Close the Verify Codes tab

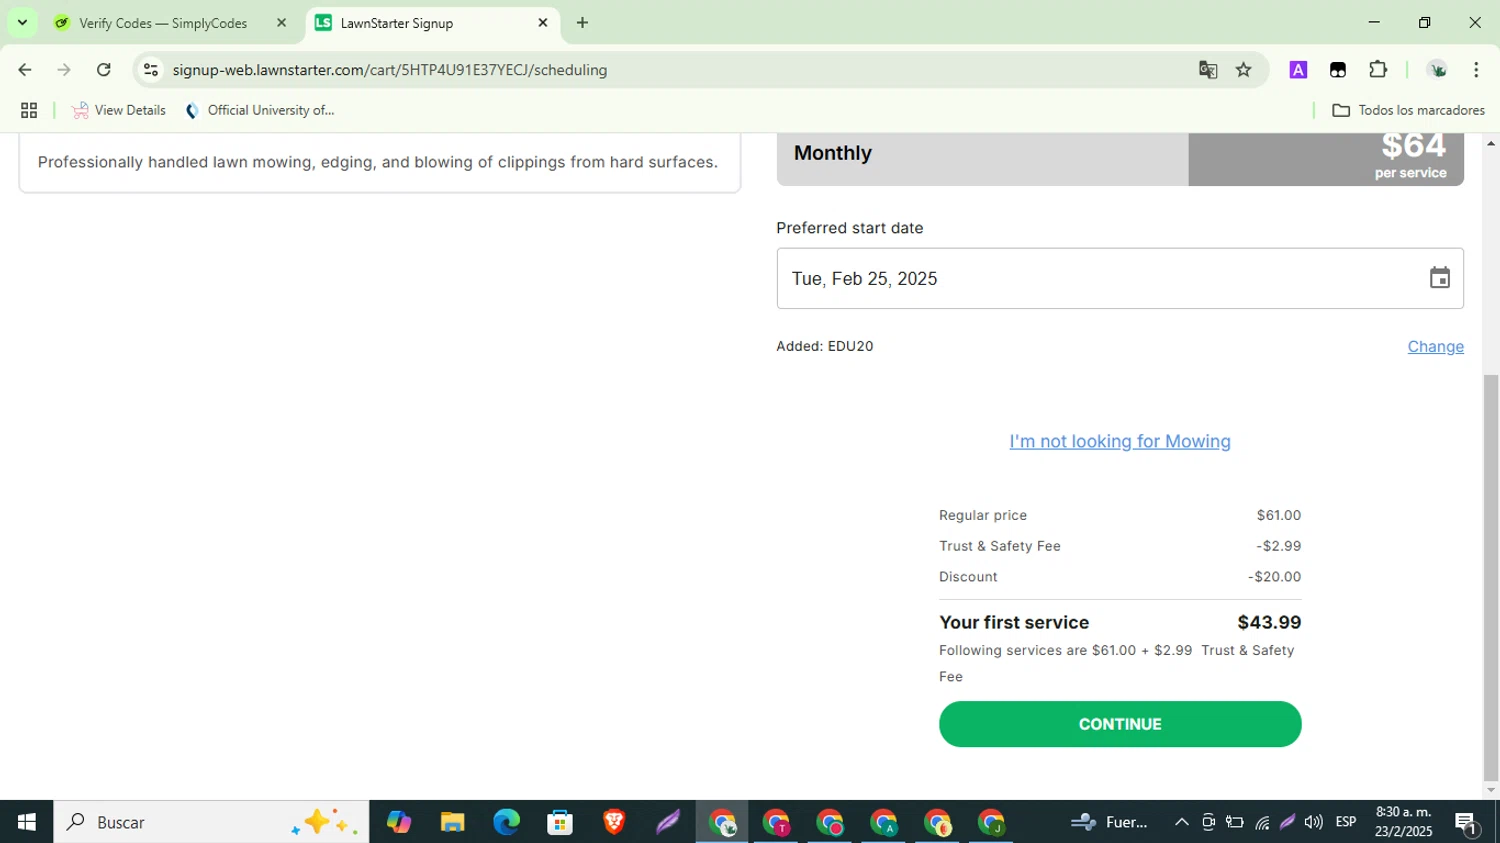(x=281, y=23)
